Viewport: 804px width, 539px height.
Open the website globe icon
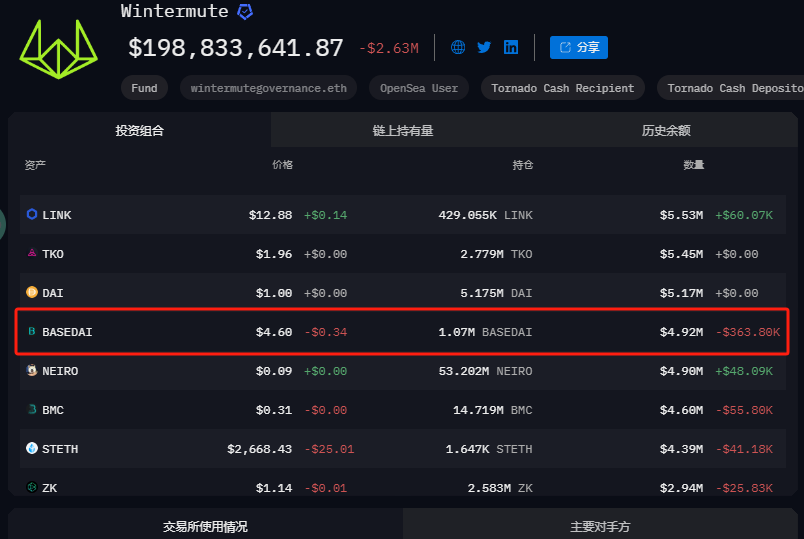(458, 48)
